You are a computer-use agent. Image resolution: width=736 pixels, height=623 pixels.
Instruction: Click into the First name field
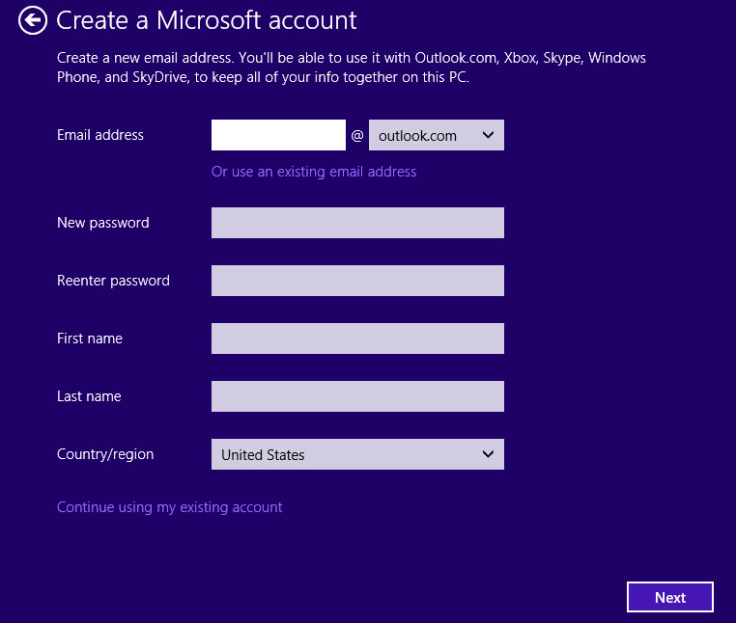pyautogui.click(x=357, y=339)
